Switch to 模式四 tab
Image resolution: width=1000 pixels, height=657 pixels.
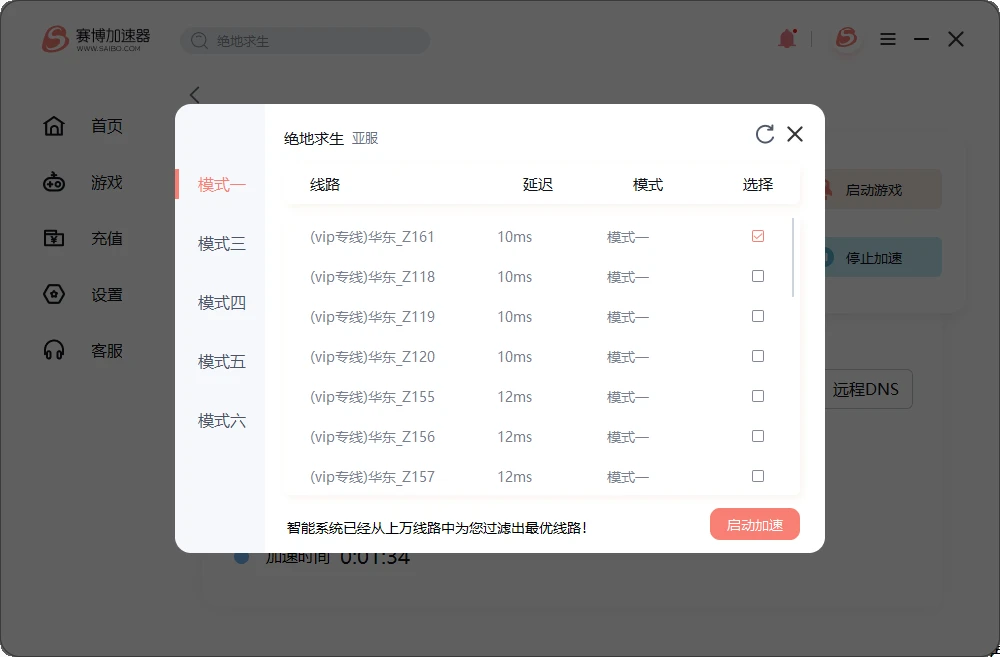221,302
